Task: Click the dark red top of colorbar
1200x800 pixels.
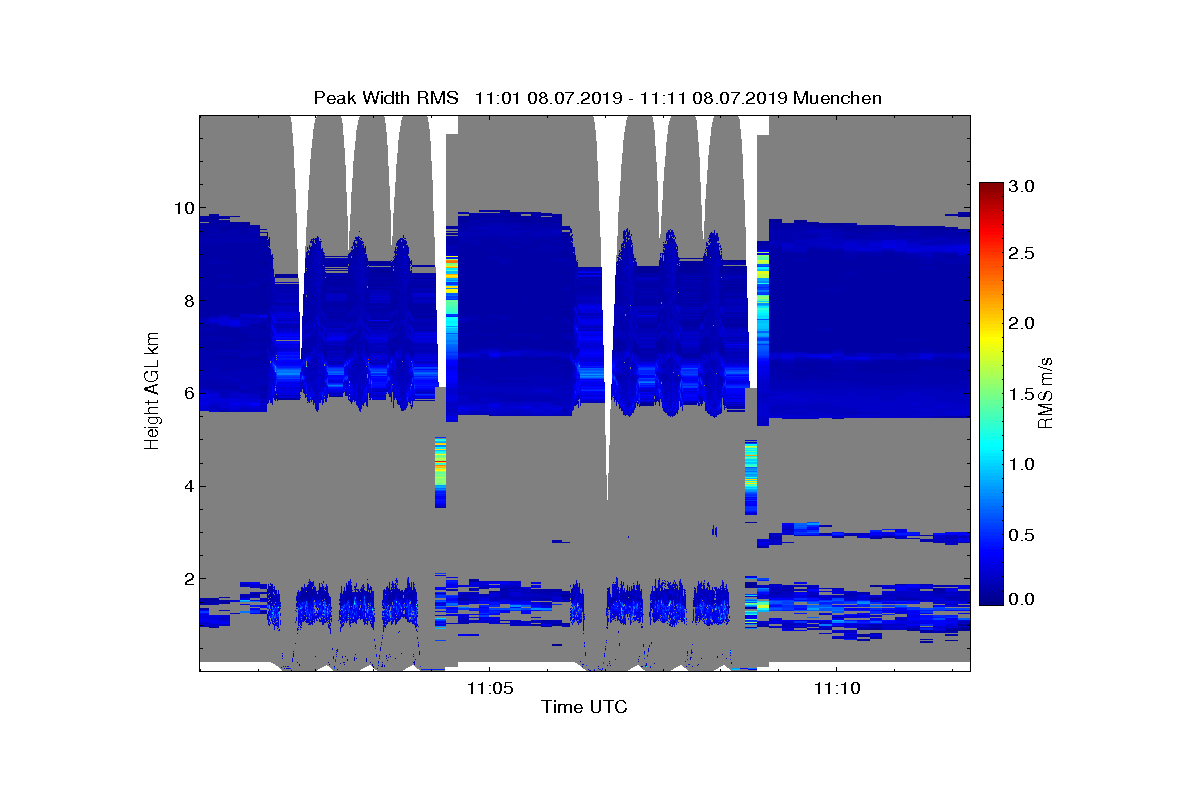Action: pos(991,190)
